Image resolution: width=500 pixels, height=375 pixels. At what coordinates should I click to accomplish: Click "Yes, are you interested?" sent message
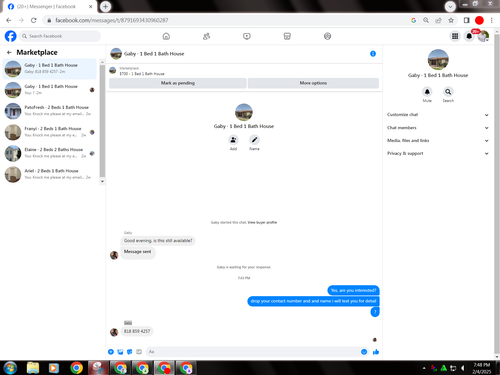[353, 290]
